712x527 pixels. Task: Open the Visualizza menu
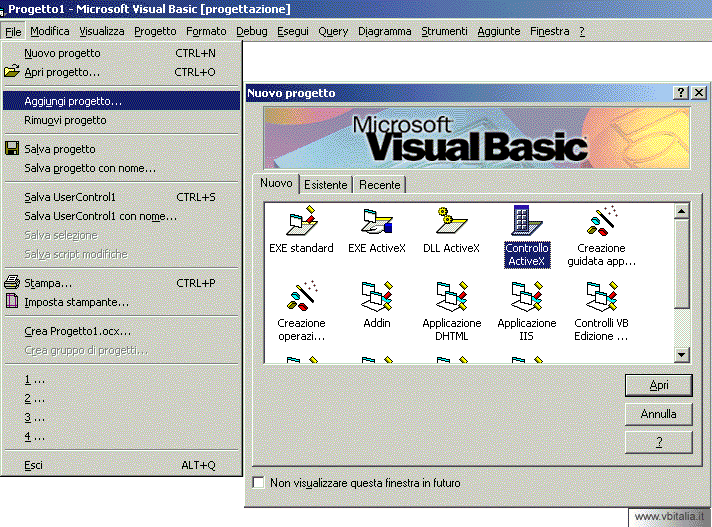(x=102, y=31)
